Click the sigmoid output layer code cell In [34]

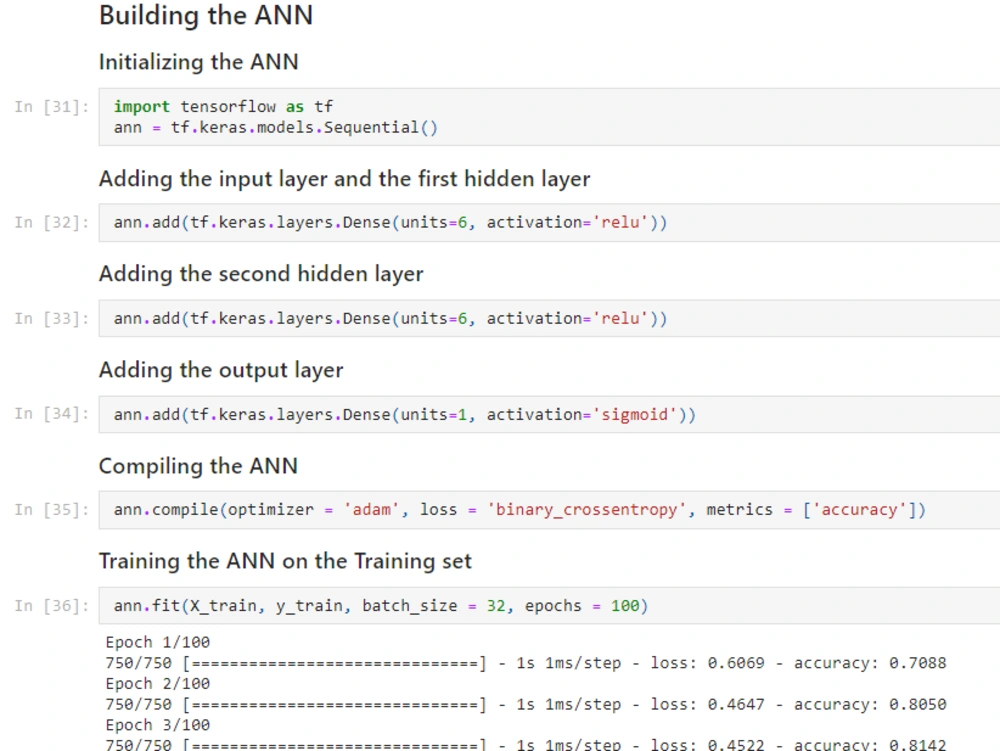[x=549, y=414]
